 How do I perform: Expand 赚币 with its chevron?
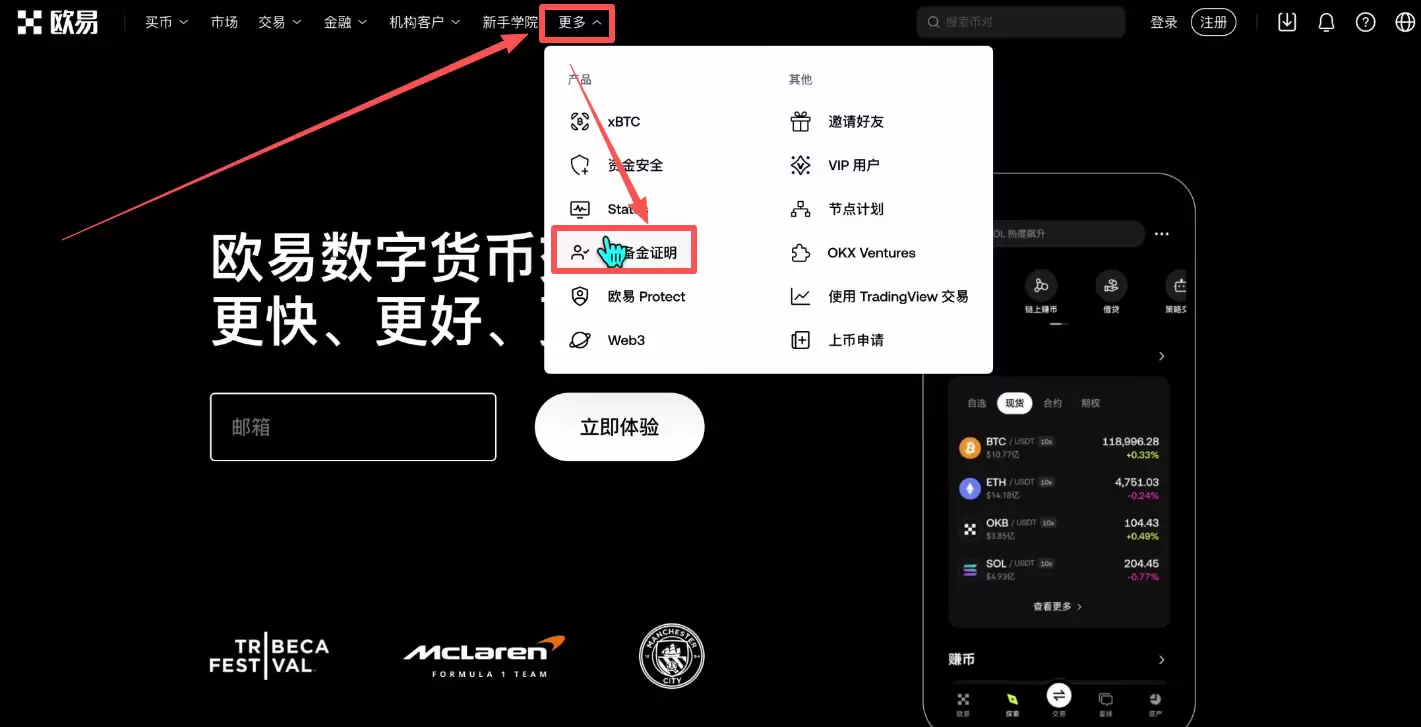(x=1159, y=659)
